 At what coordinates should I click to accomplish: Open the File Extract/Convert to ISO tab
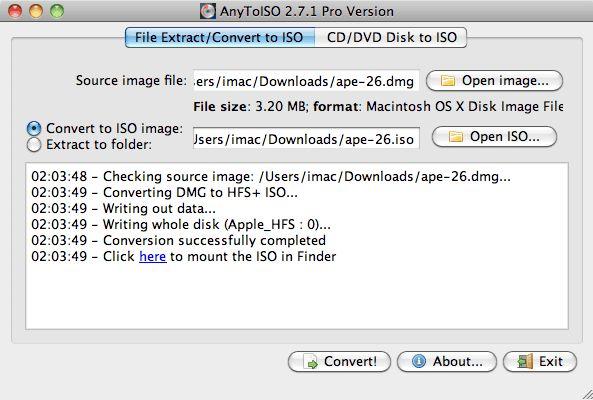[220, 37]
